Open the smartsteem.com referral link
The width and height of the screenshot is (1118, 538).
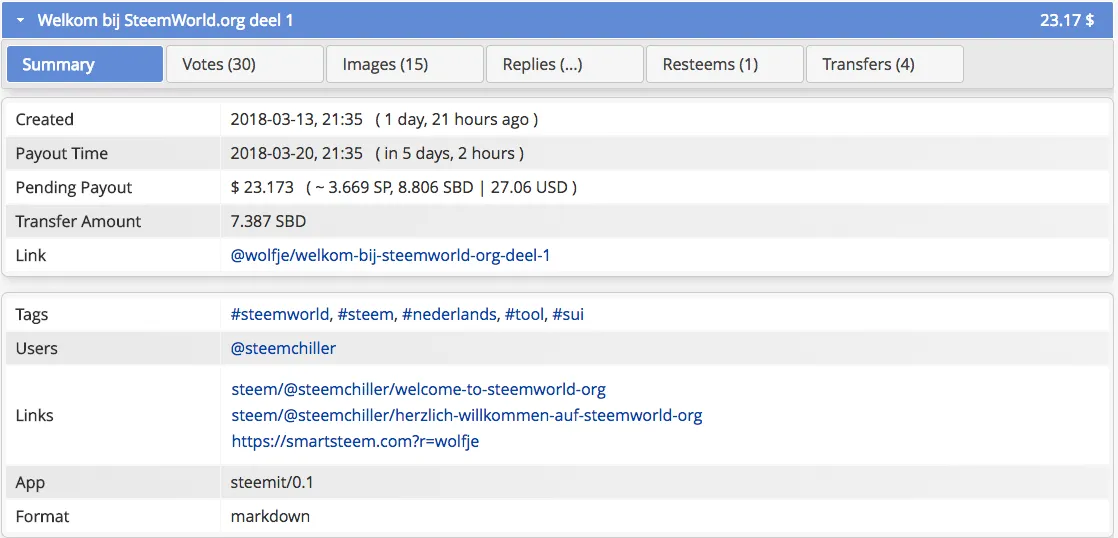pyautogui.click(x=355, y=441)
